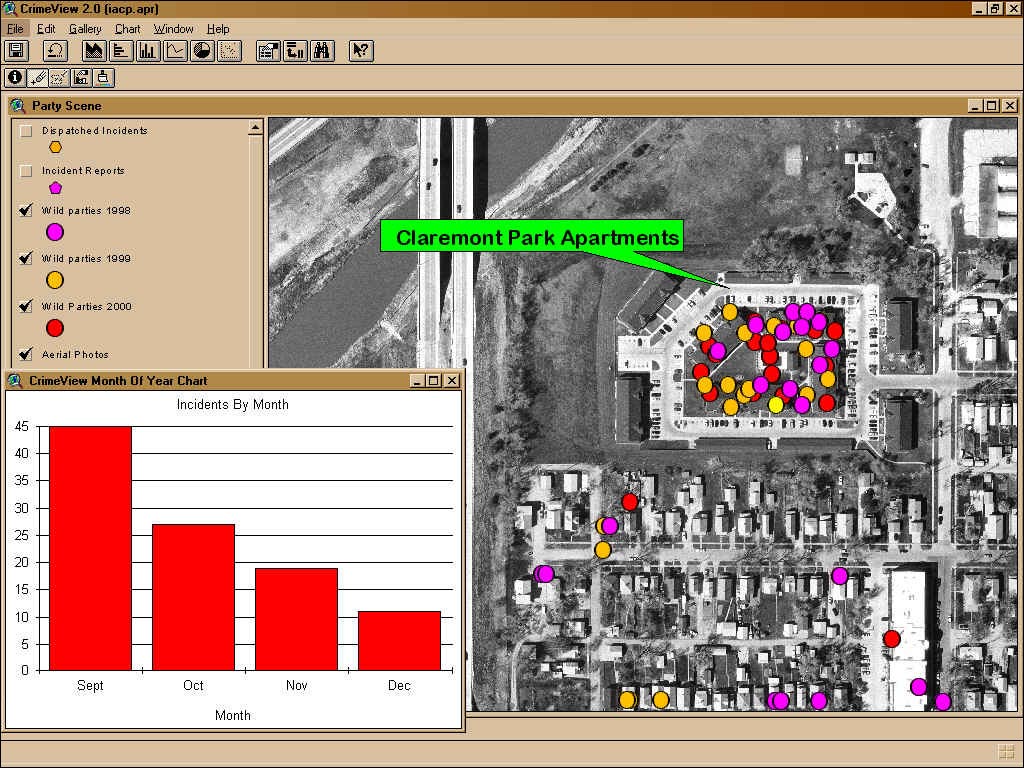Open the Window menu
The height and width of the screenshot is (768, 1024).
pyautogui.click(x=173, y=29)
